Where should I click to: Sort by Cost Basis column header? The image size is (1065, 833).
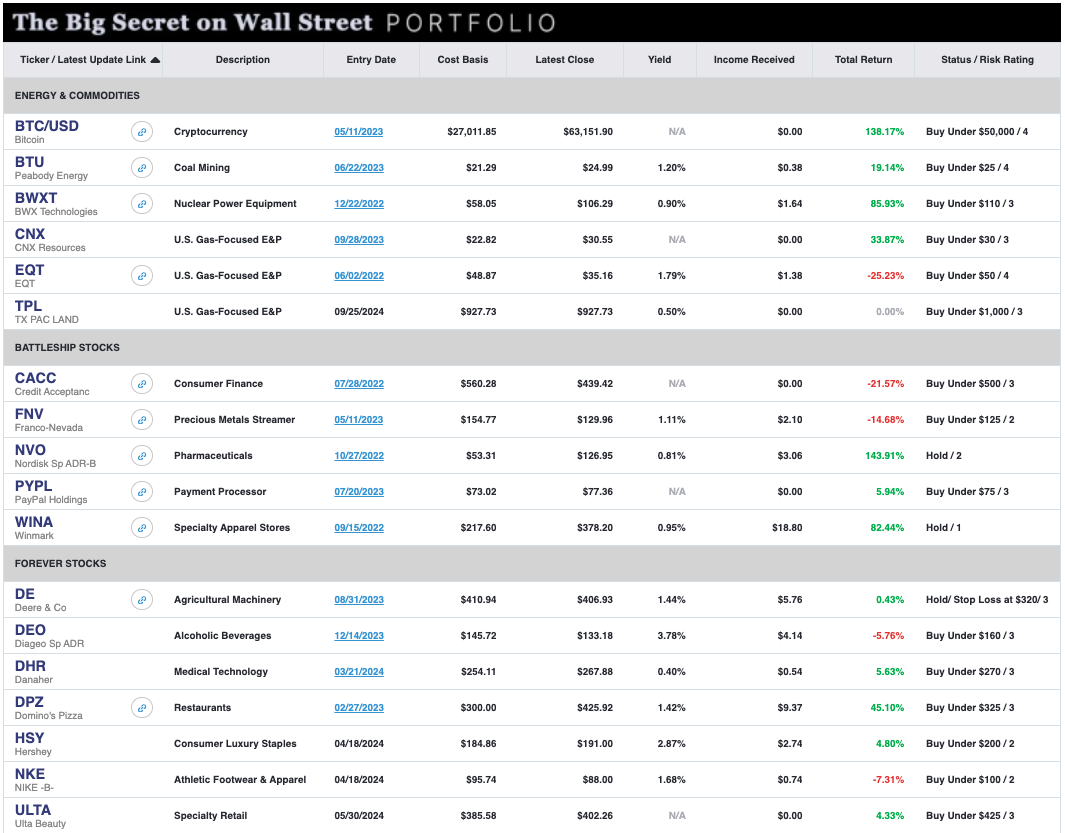coord(463,60)
